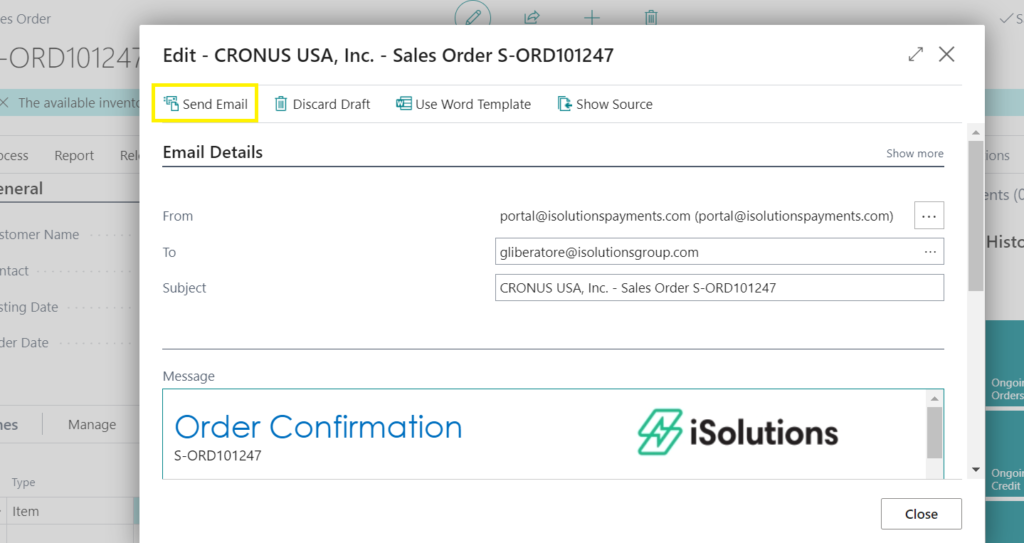Expand Email Details with Show more
Image resolution: width=1024 pixels, height=543 pixels.
click(914, 154)
